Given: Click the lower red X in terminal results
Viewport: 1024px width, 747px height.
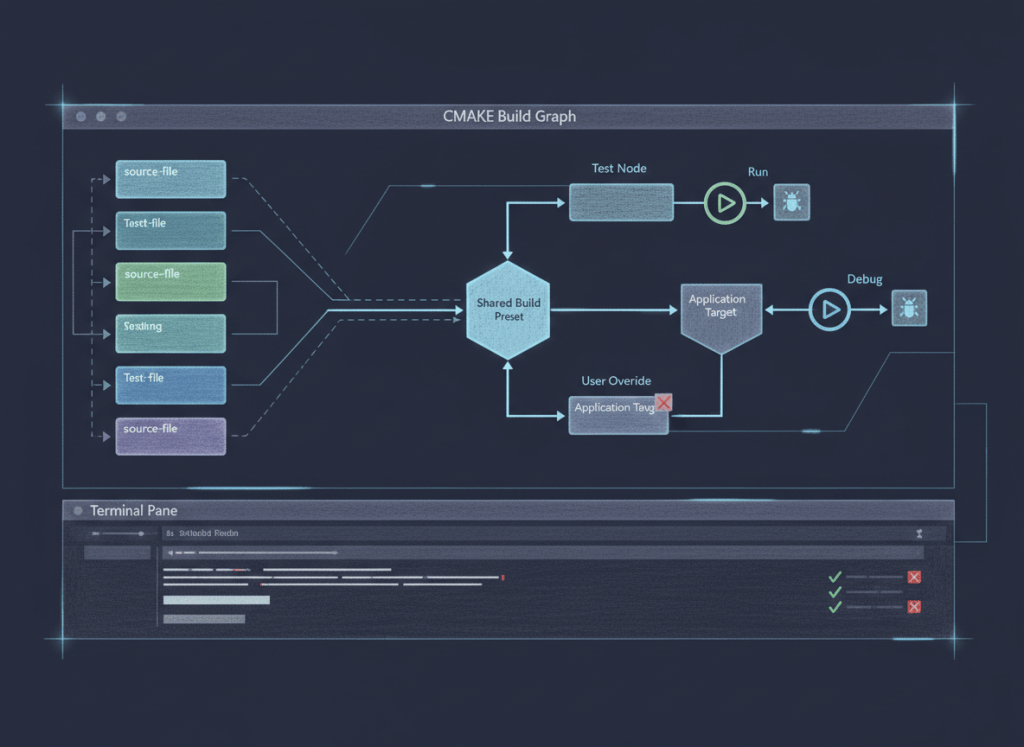Looking at the screenshot, I should coord(914,607).
